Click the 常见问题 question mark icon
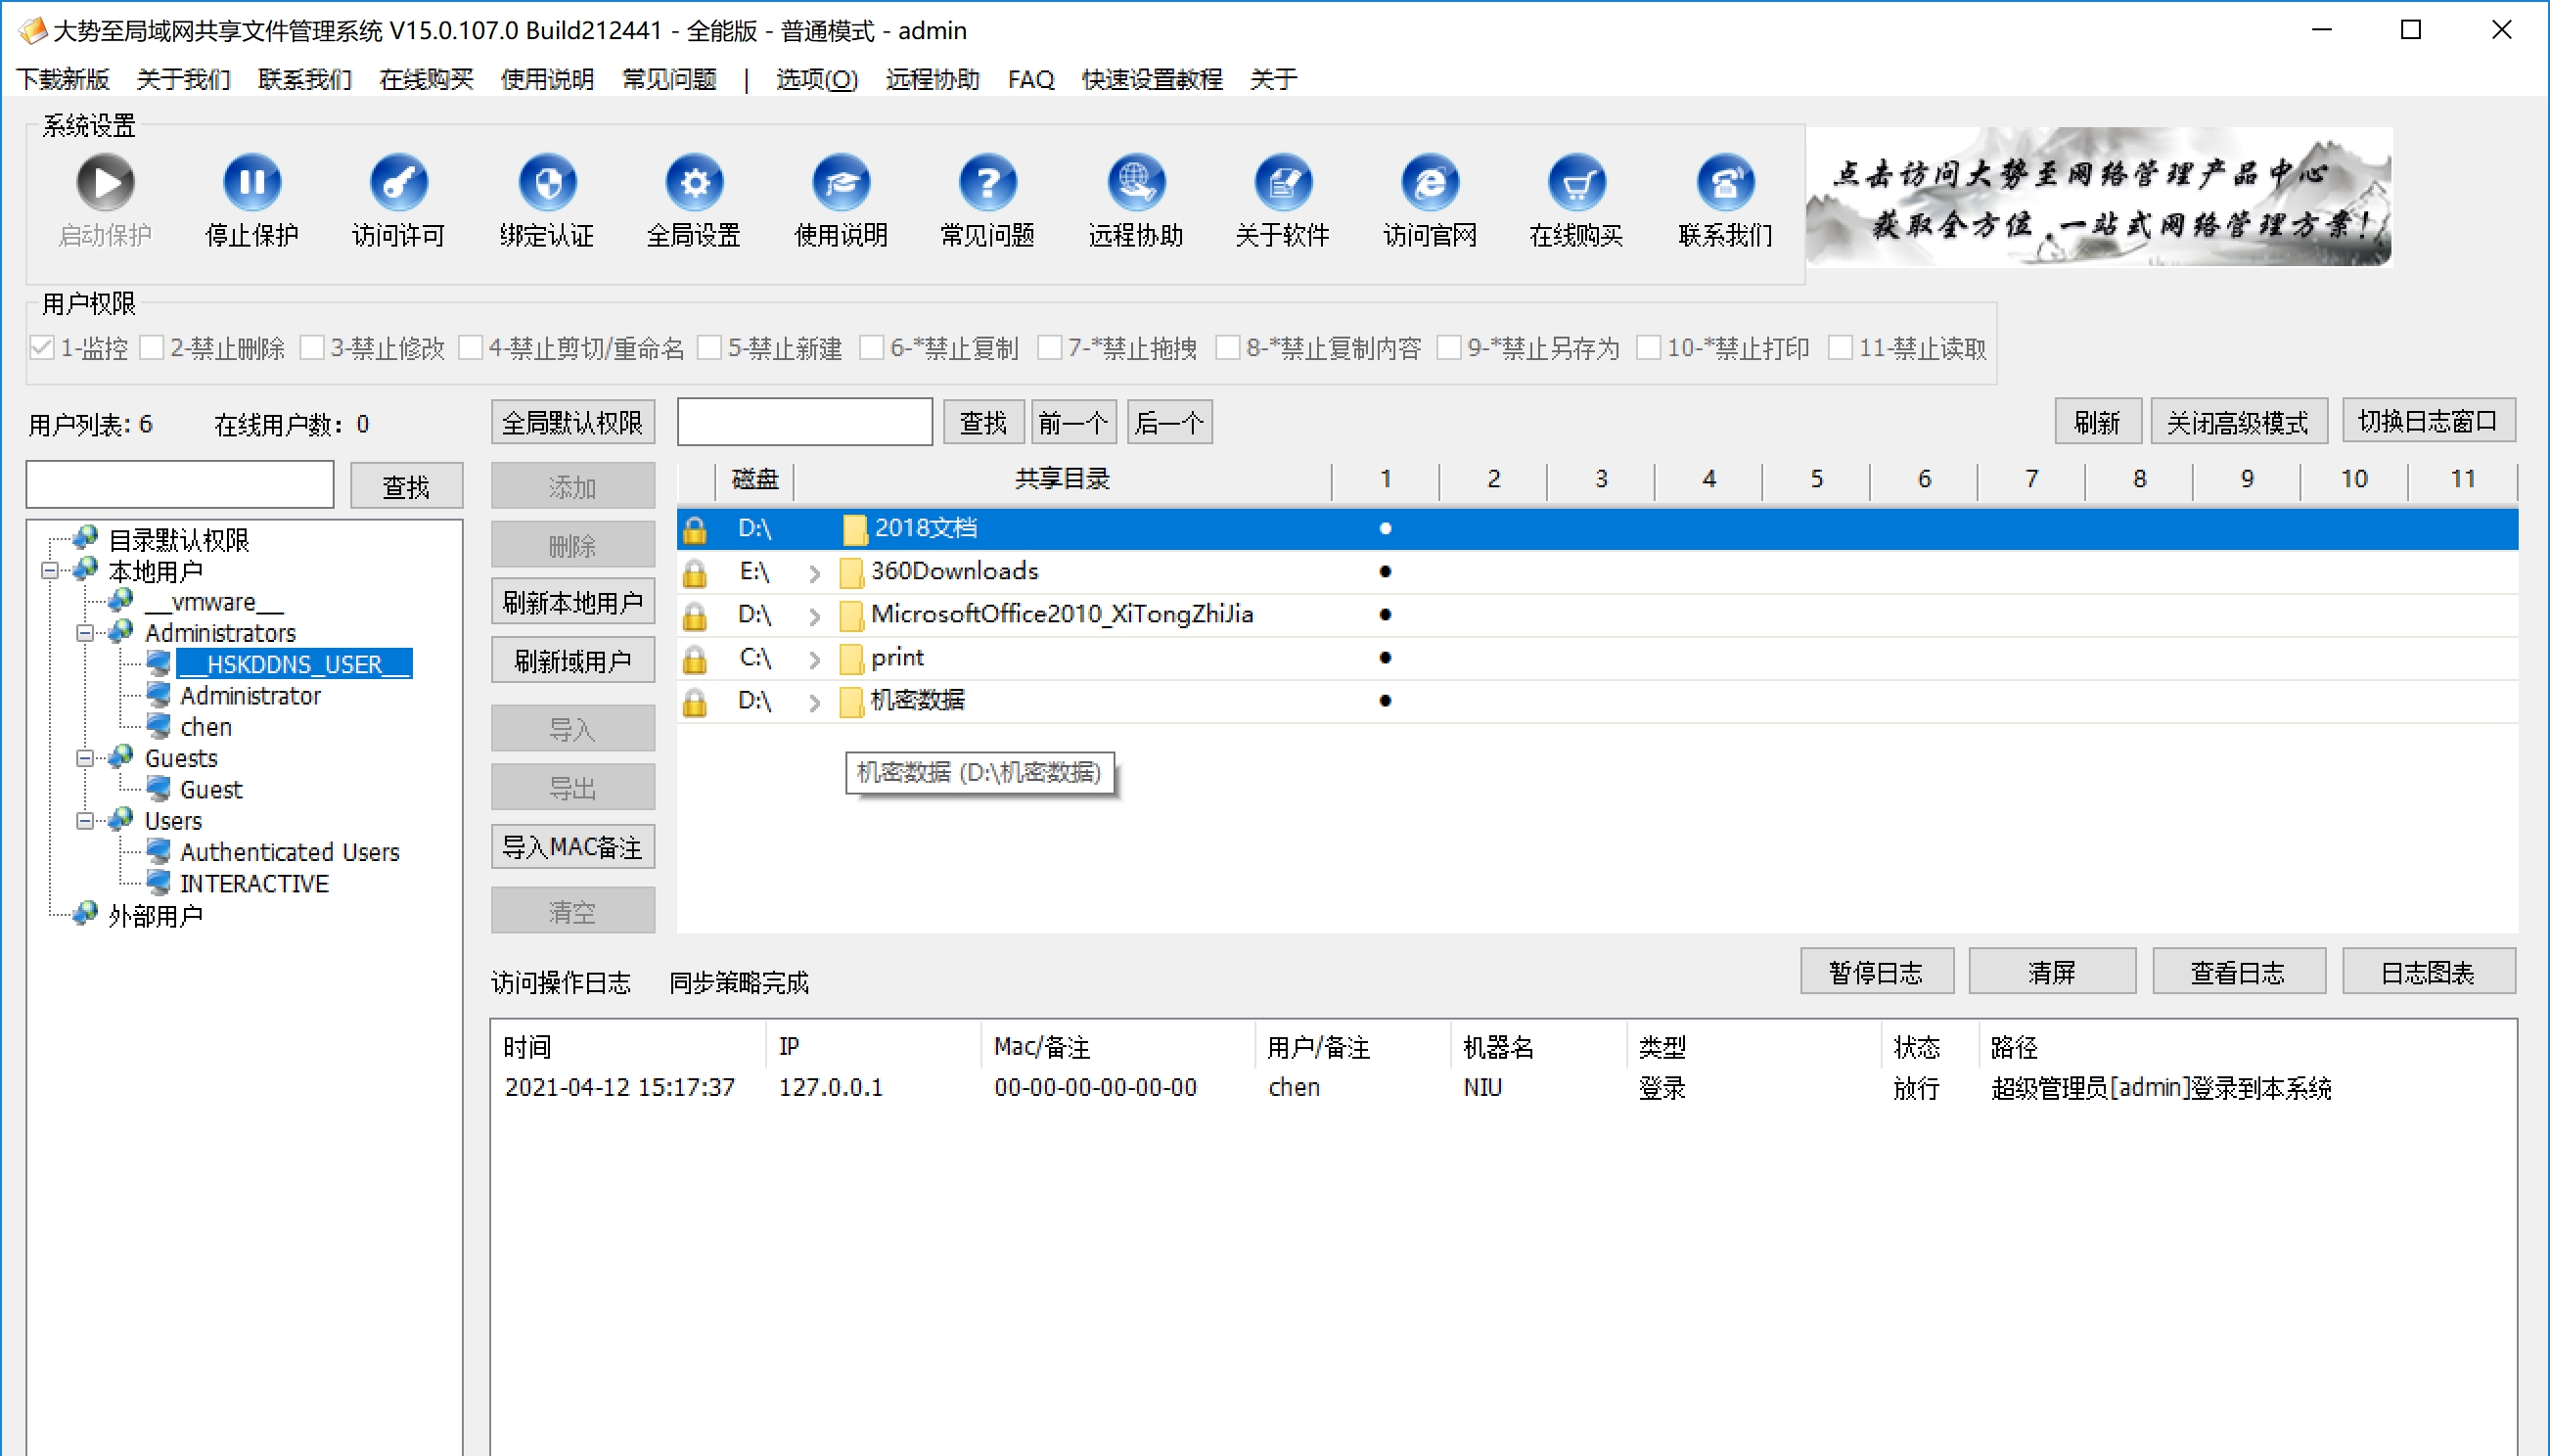Image resolution: width=2550 pixels, height=1456 pixels. (988, 182)
